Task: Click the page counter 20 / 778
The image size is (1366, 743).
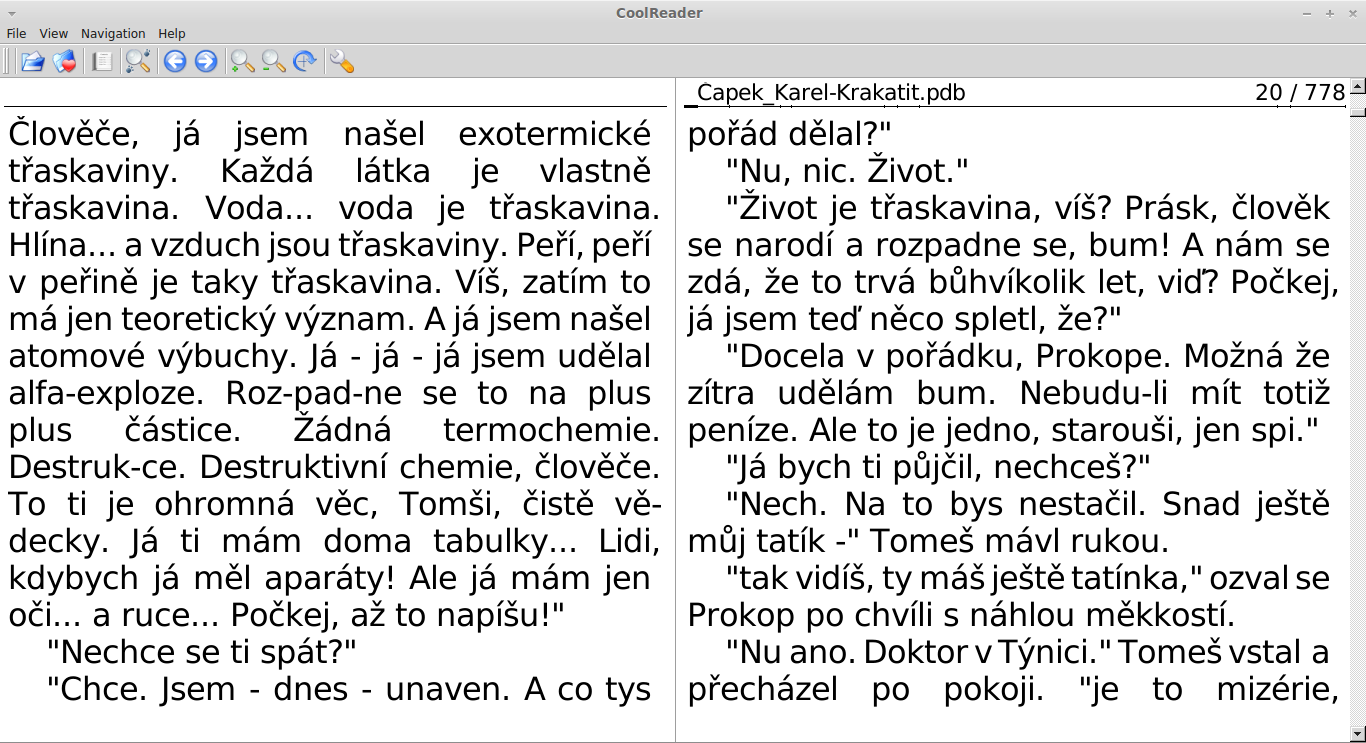Action: pyautogui.click(x=1300, y=93)
